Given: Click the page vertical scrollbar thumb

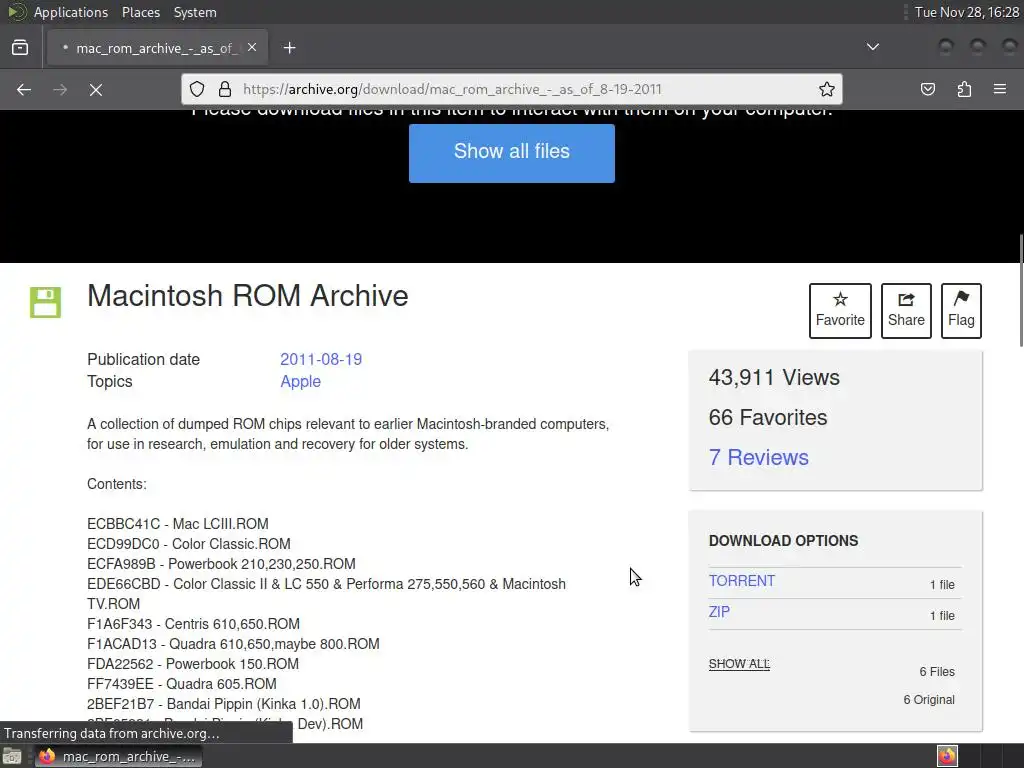Looking at the screenshot, I should click(1021, 291).
